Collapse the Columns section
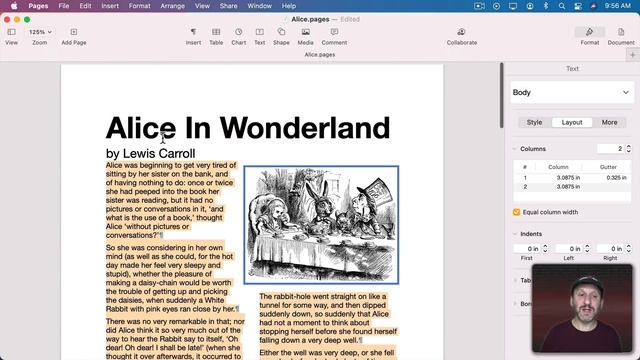 click(514, 149)
